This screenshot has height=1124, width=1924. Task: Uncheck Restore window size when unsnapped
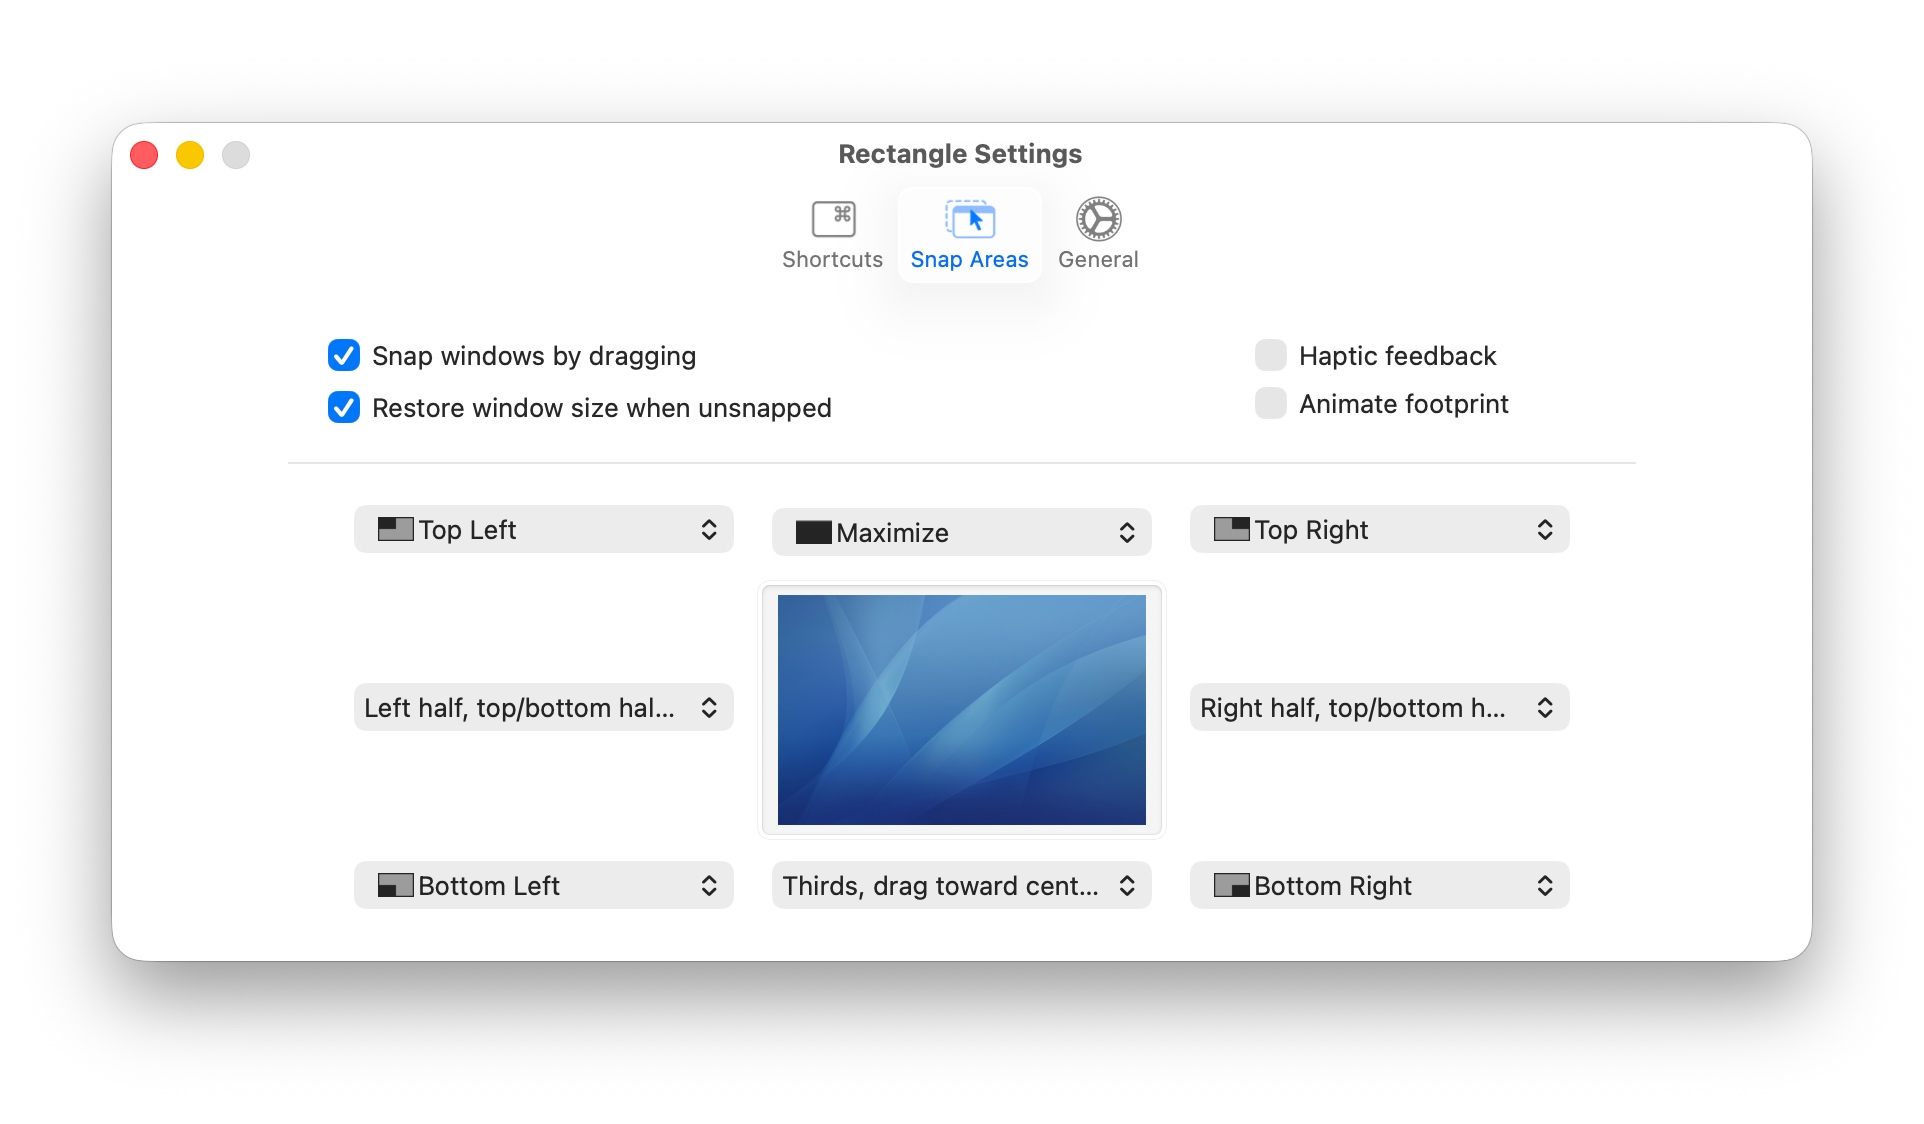(x=344, y=407)
